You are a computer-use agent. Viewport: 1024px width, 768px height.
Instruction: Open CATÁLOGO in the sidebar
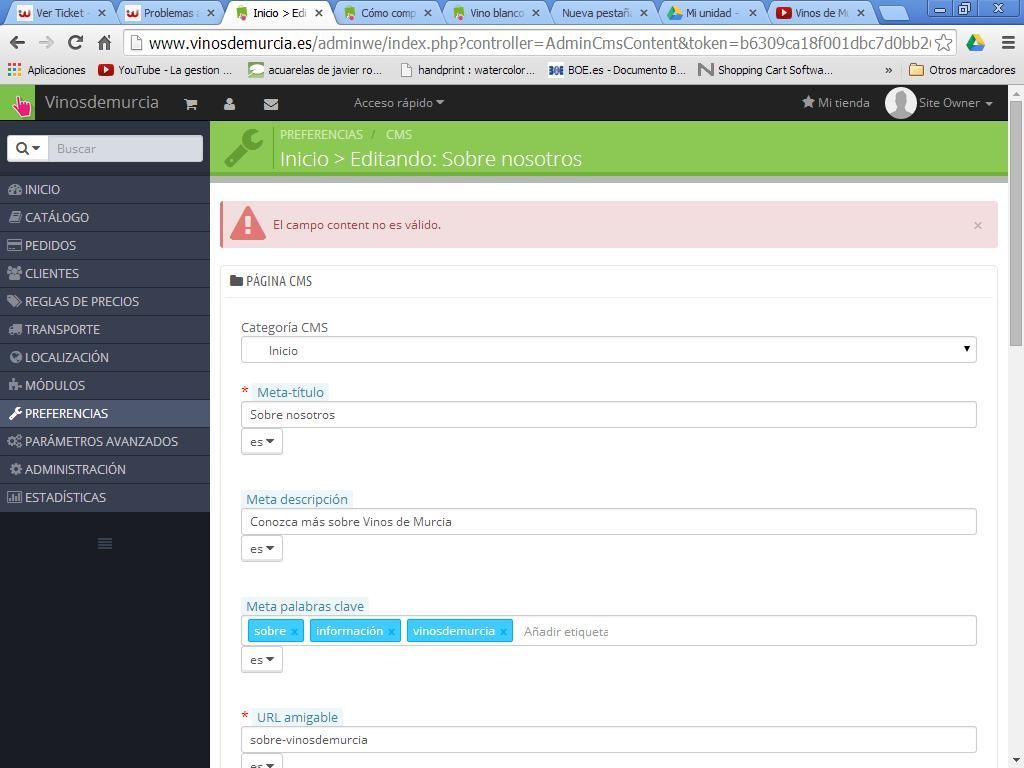coord(104,217)
